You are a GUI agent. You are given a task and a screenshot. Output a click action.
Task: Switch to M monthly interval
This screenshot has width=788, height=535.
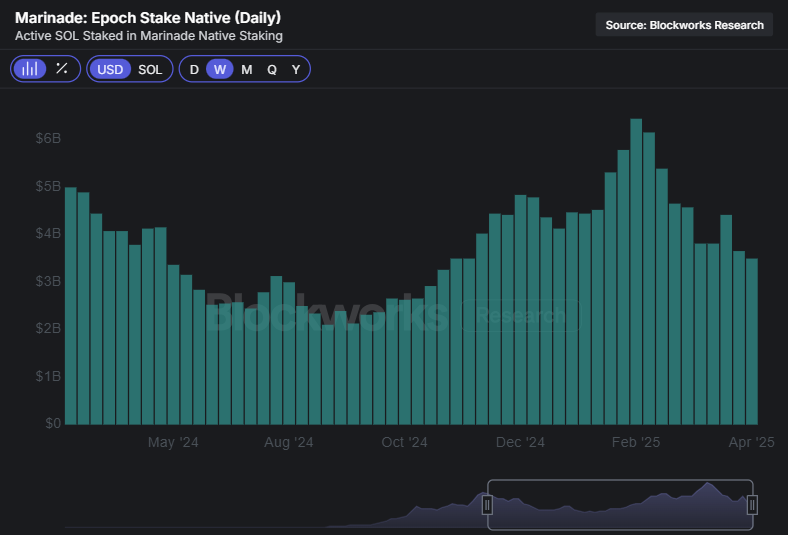(247, 69)
